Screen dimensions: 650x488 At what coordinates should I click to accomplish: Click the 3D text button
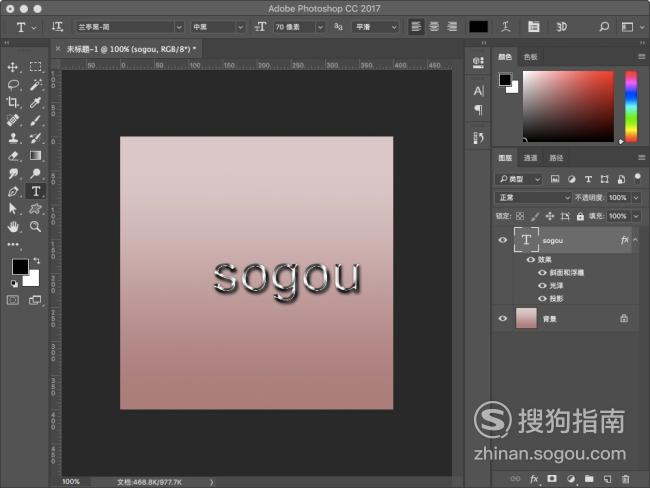point(561,27)
